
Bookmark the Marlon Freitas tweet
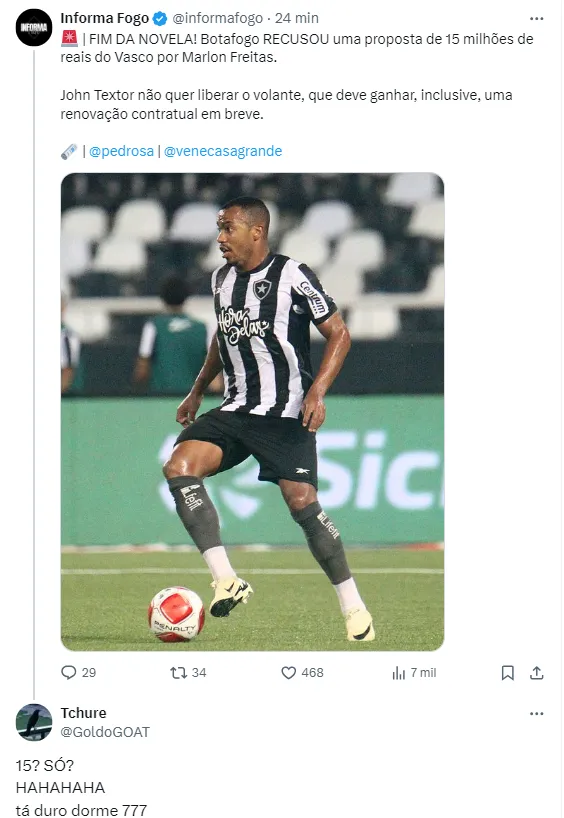pyautogui.click(x=507, y=673)
